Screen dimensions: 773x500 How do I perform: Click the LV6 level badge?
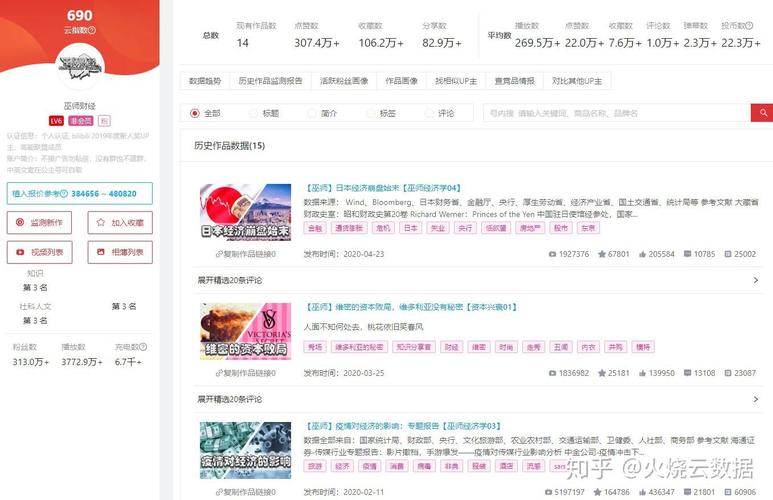click(56, 121)
